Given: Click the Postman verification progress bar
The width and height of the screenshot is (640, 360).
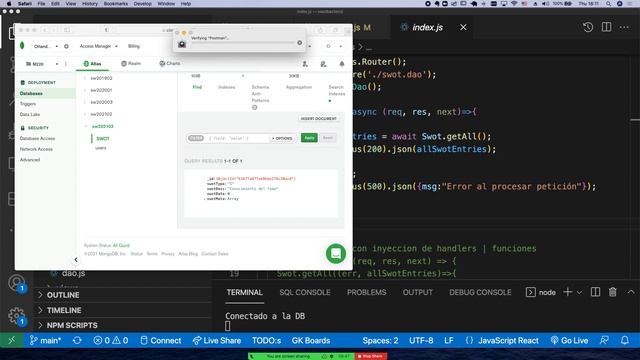Looking at the screenshot, I should (x=243, y=43).
